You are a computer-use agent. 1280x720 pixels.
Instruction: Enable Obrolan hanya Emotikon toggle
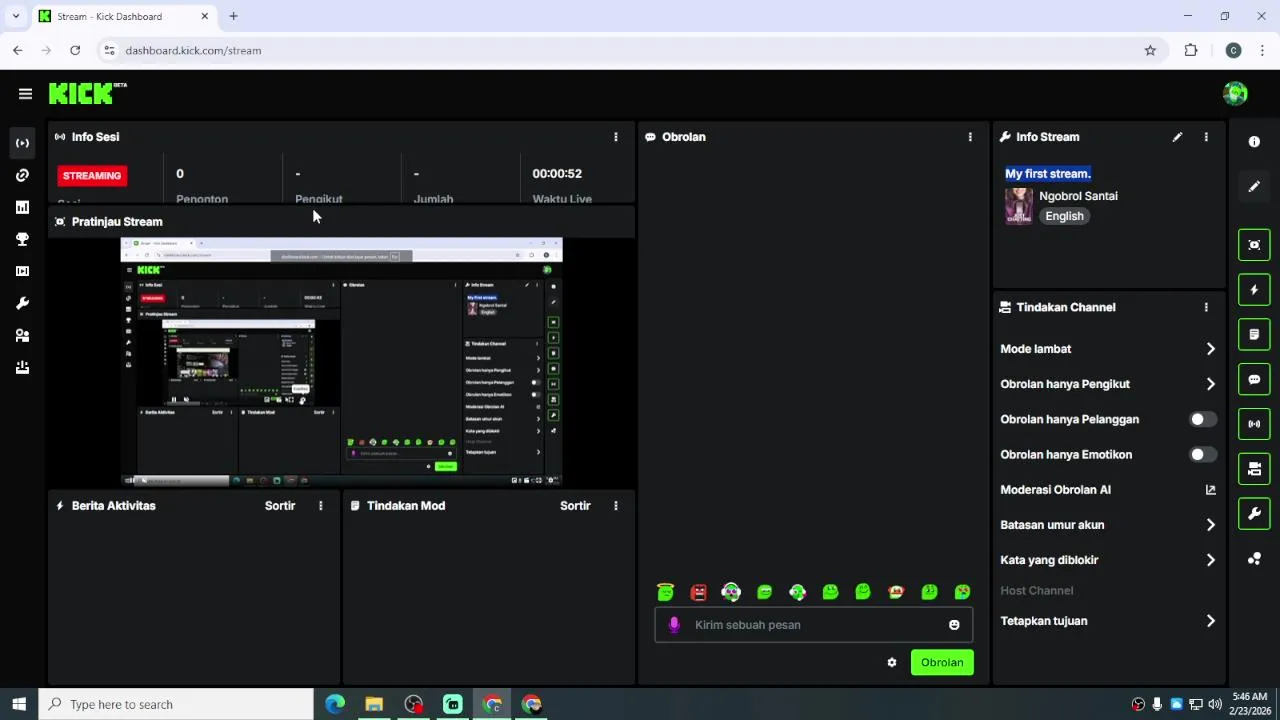[x=1203, y=454]
